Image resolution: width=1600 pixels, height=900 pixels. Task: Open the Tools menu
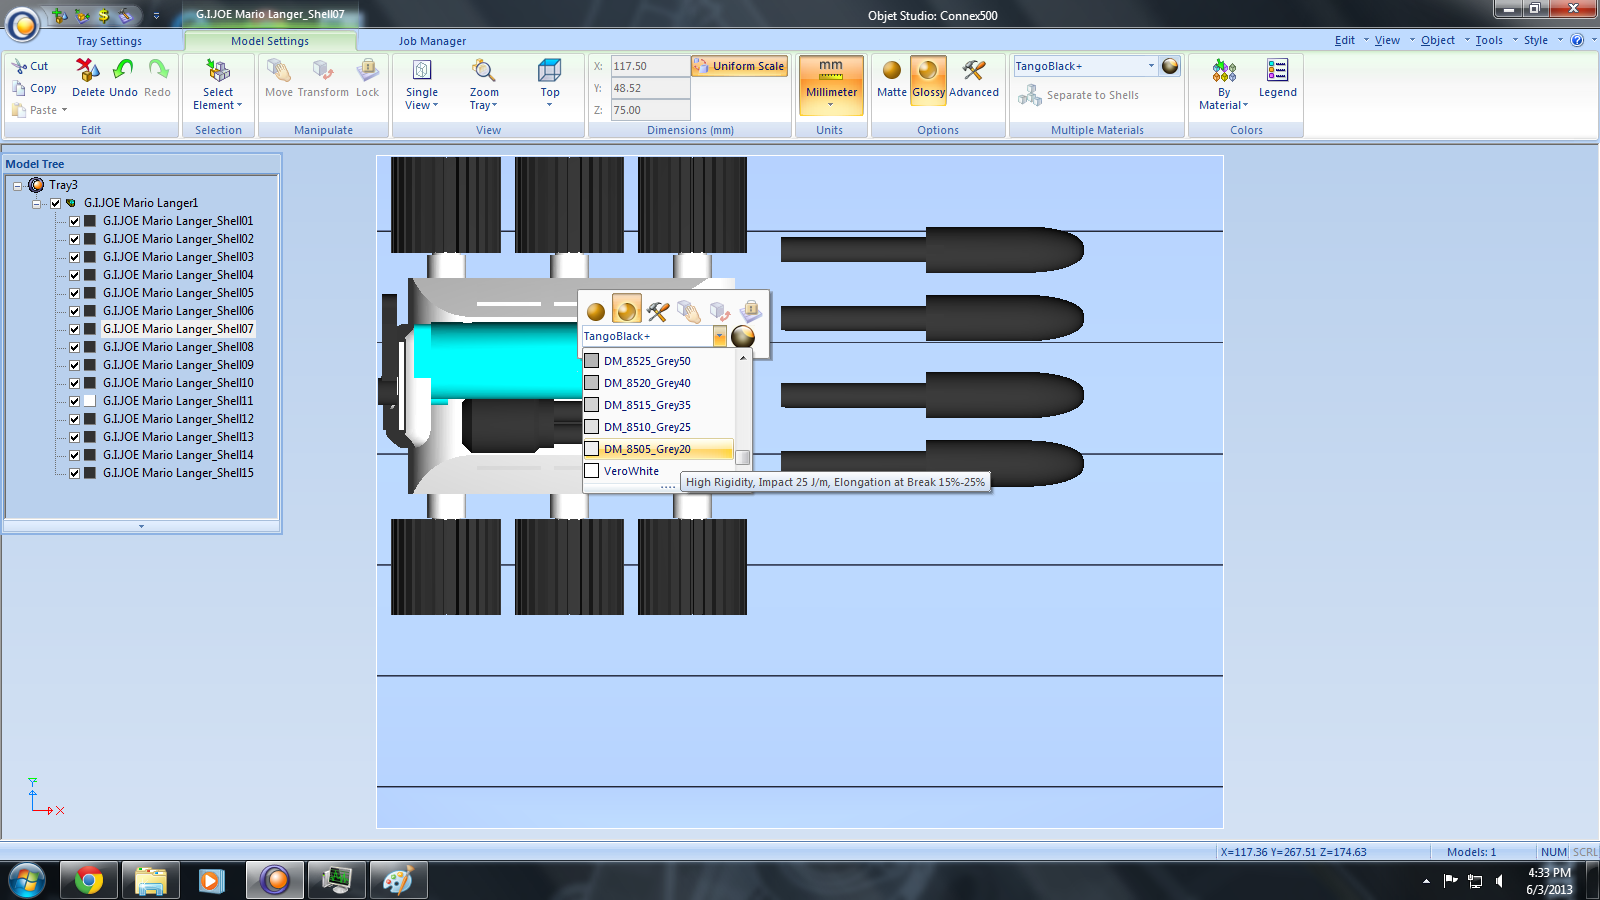[x=1489, y=40]
